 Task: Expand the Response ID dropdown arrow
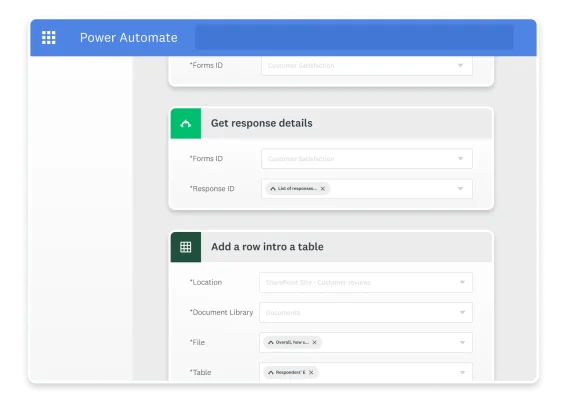pyautogui.click(x=460, y=188)
